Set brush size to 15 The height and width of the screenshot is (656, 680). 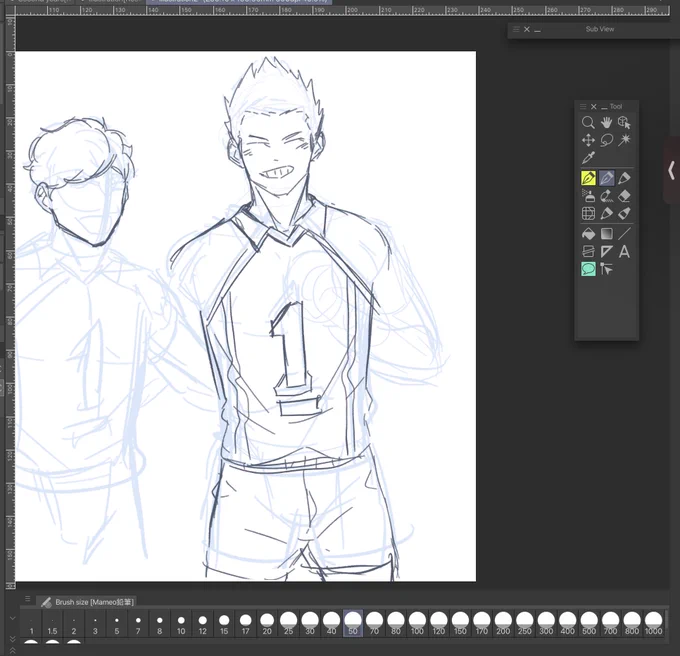[x=224, y=623]
